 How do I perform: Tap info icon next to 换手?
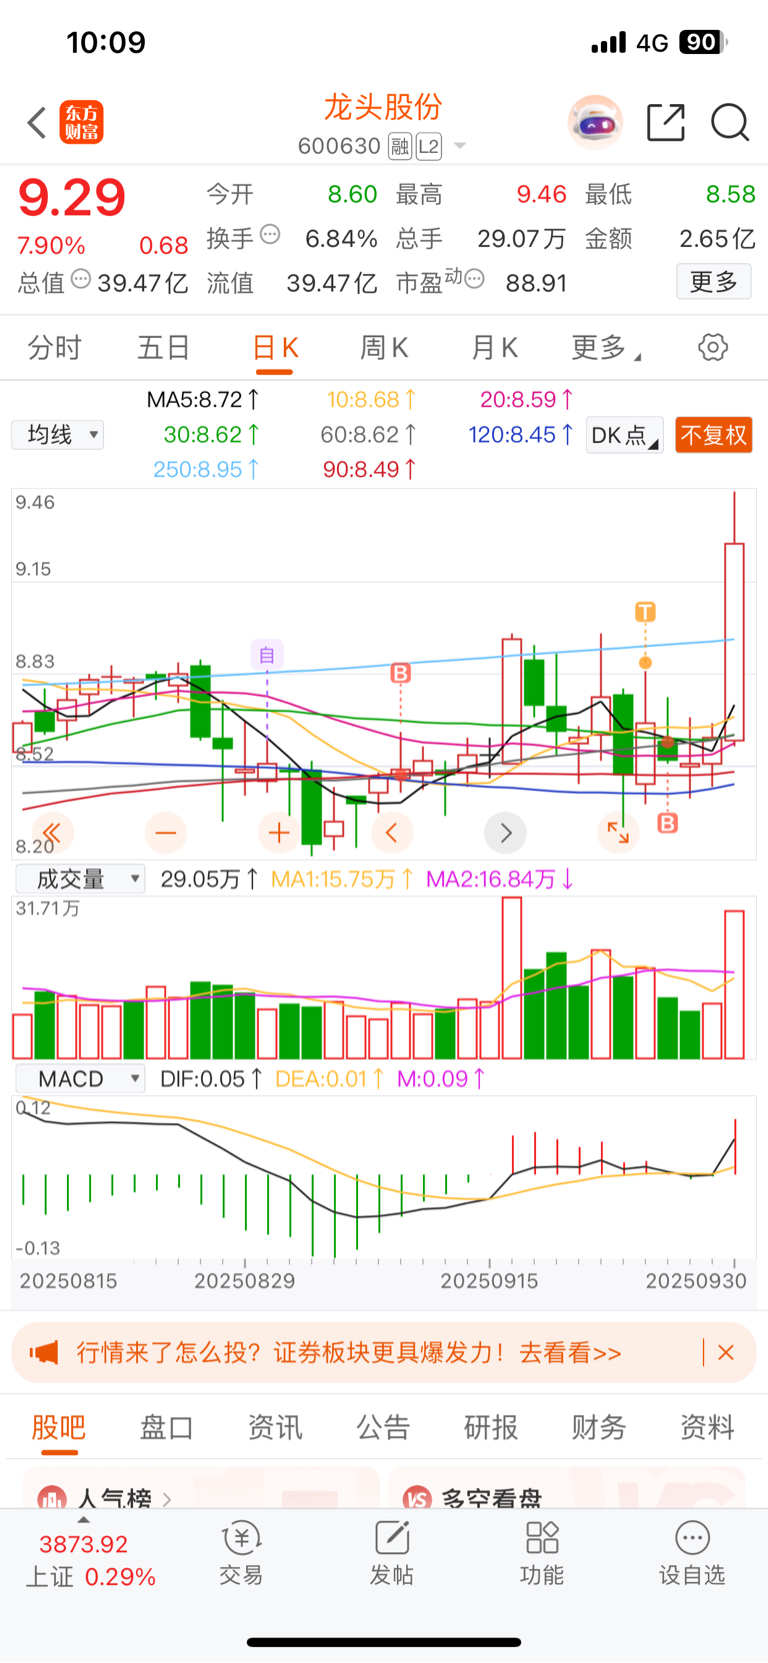(x=270, y=235)
